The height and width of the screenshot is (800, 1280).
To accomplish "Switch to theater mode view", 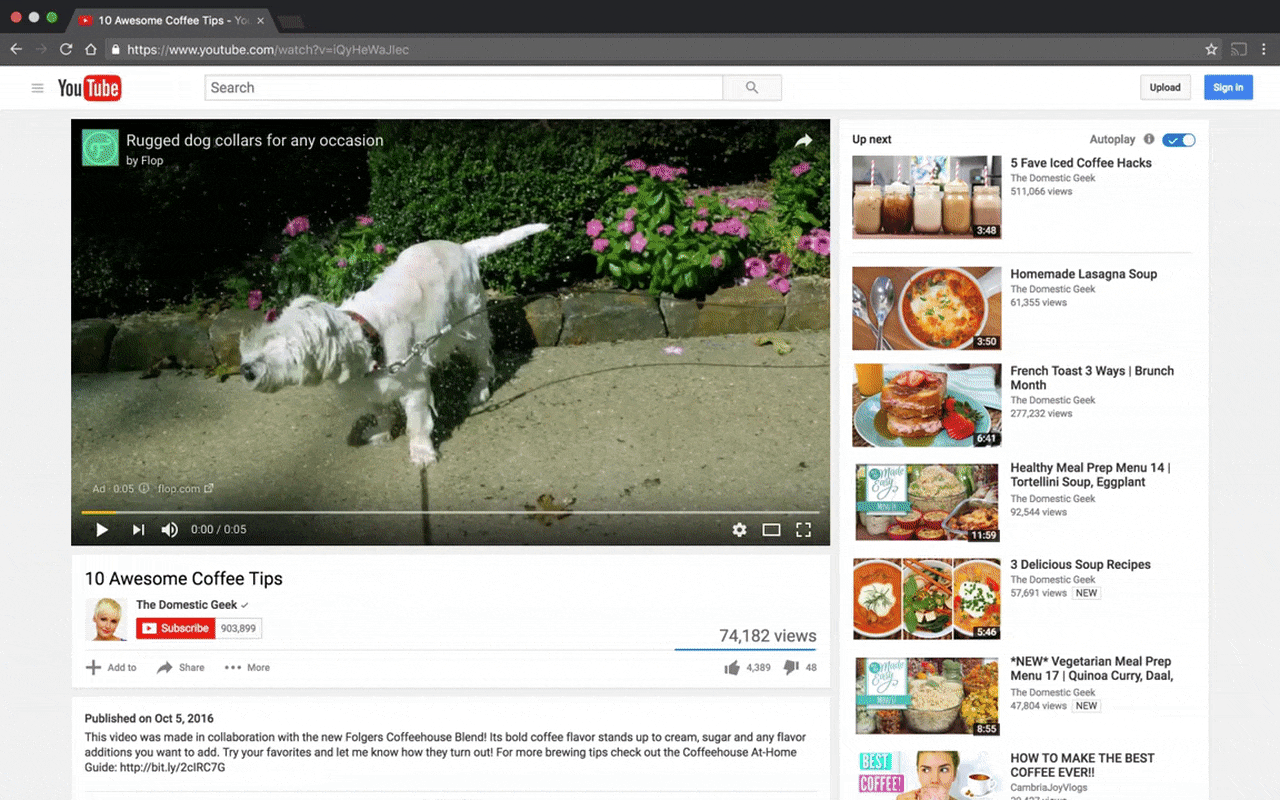I will point(771,530).
